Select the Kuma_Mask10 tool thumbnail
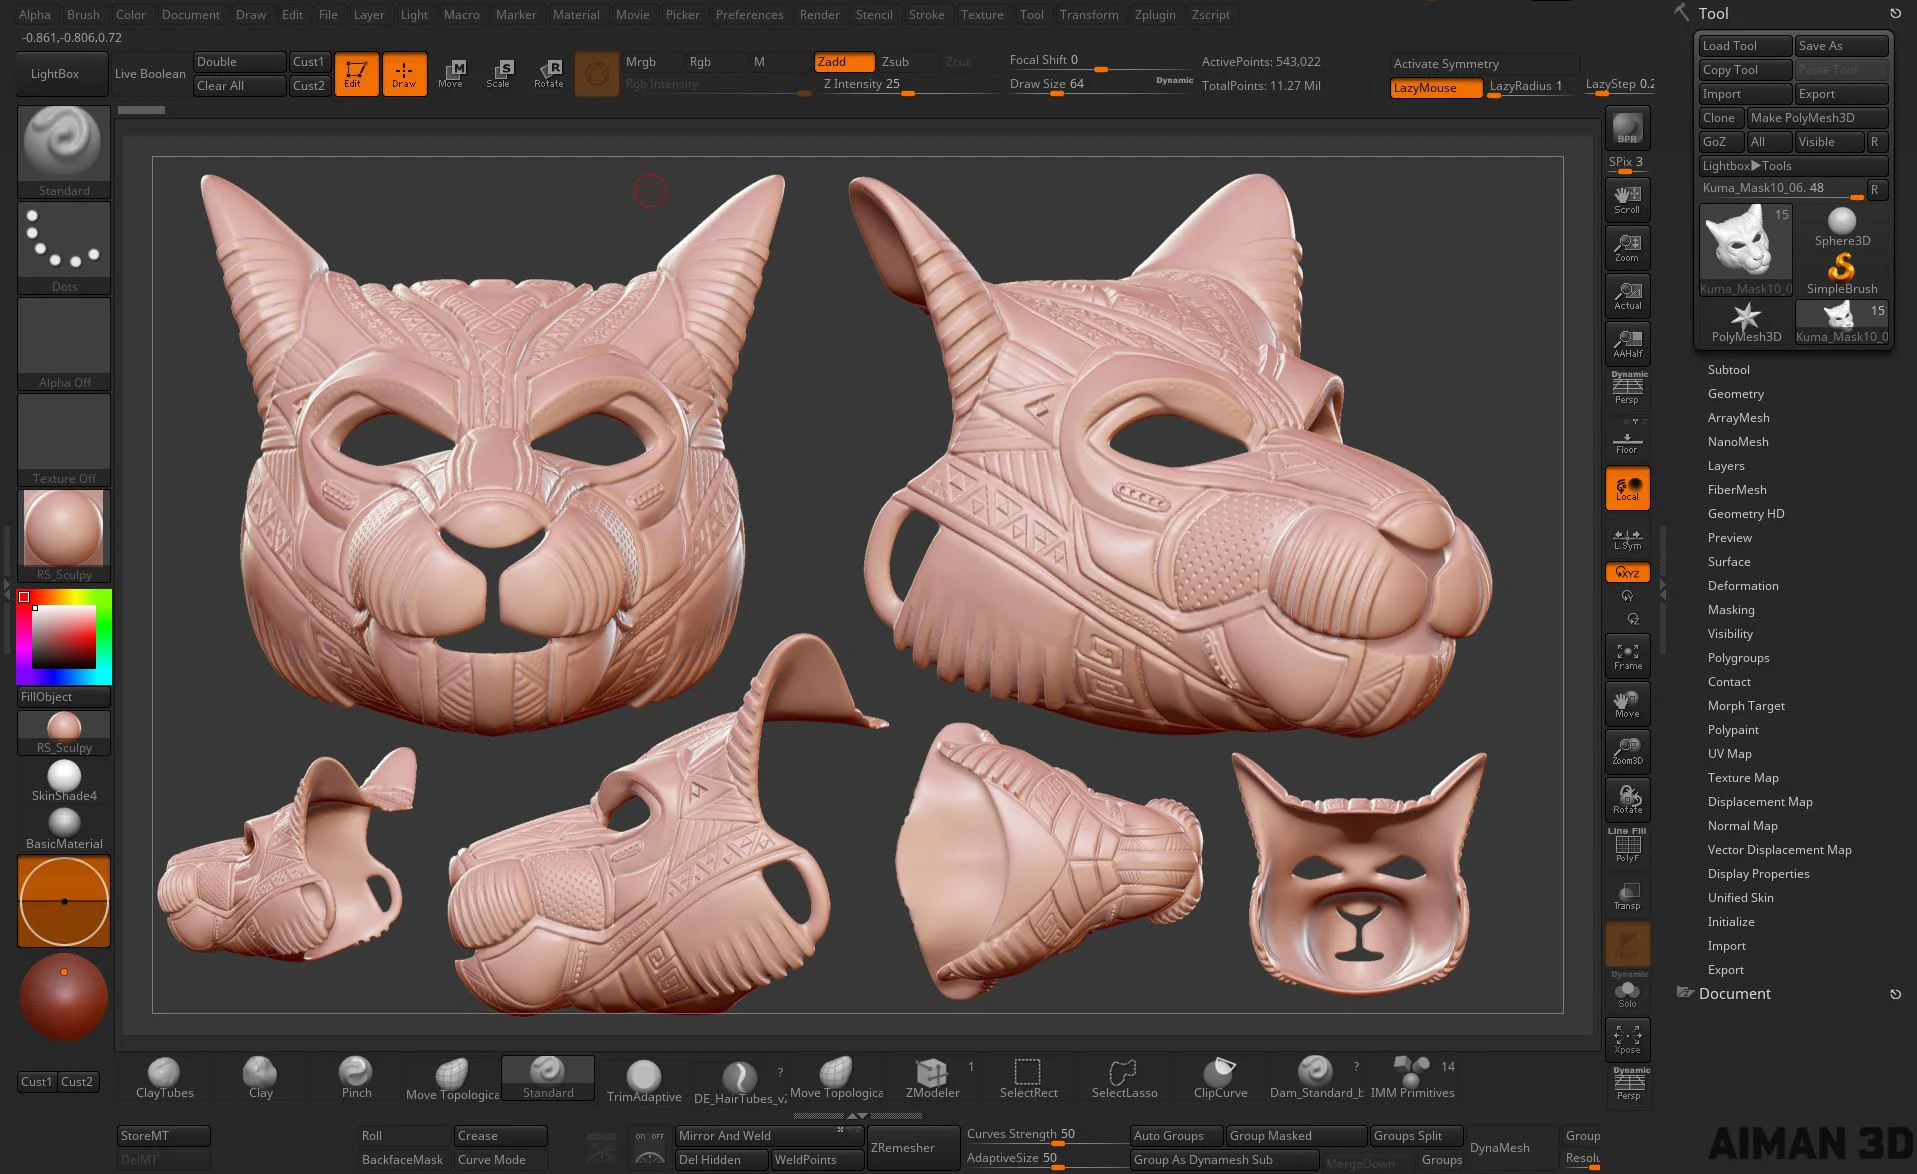 pyautogui.click(x=1745, y=250)
